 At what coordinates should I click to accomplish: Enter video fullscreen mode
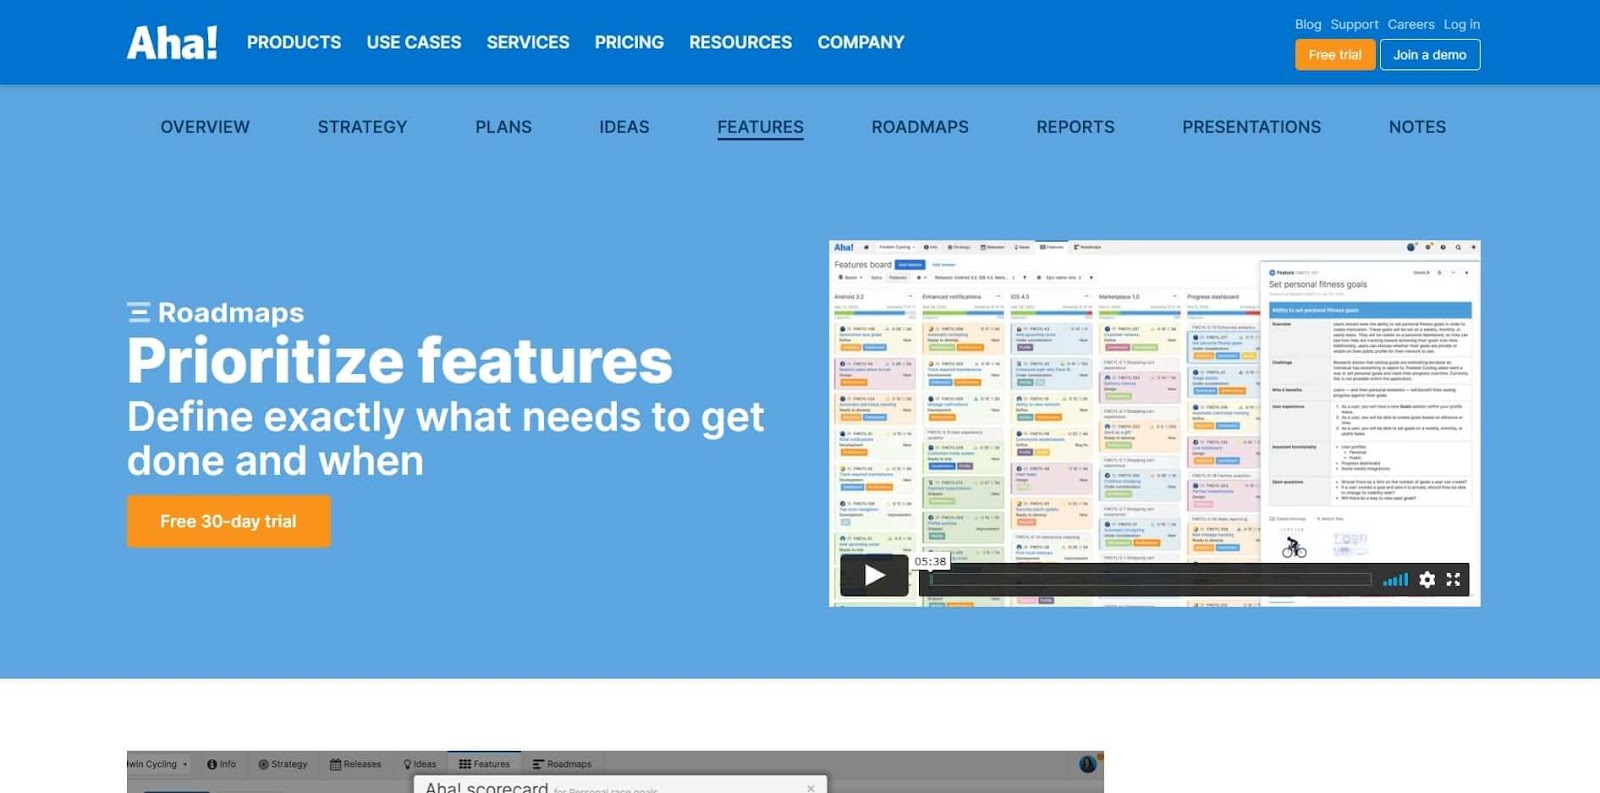1453,580
